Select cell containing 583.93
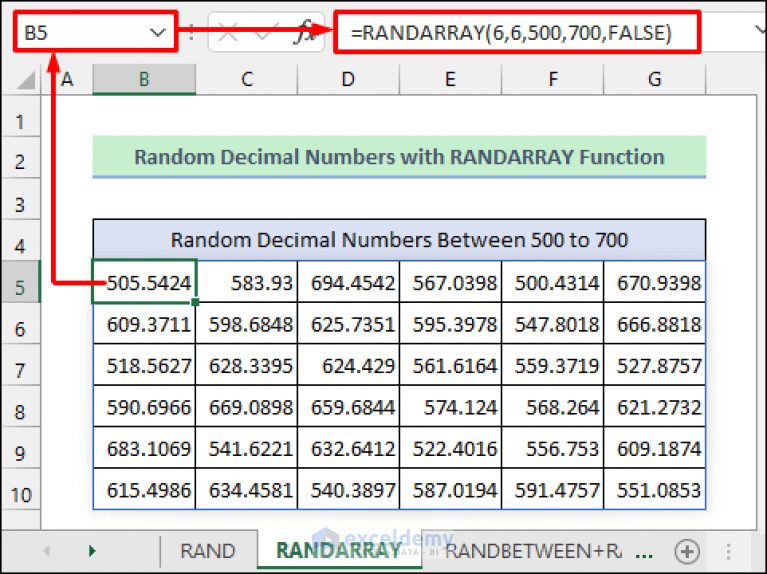Image resolution: width=767 pixels, height=574 pixels. [x=247, y=282]
